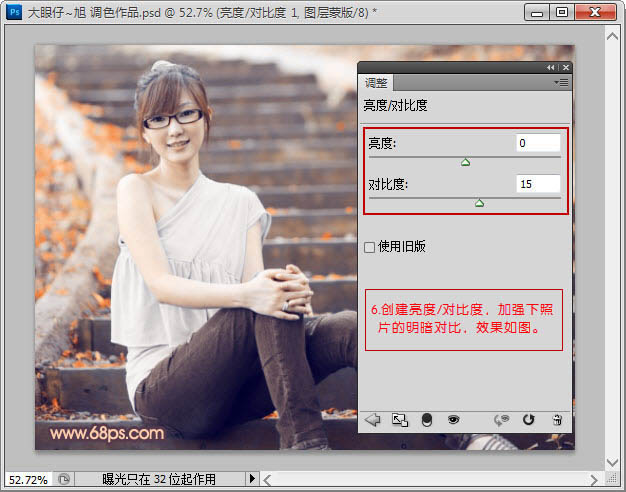This screenshot has height=492, width=626.
Task: Clip the adjustment to the layer below
Action: 426,421
